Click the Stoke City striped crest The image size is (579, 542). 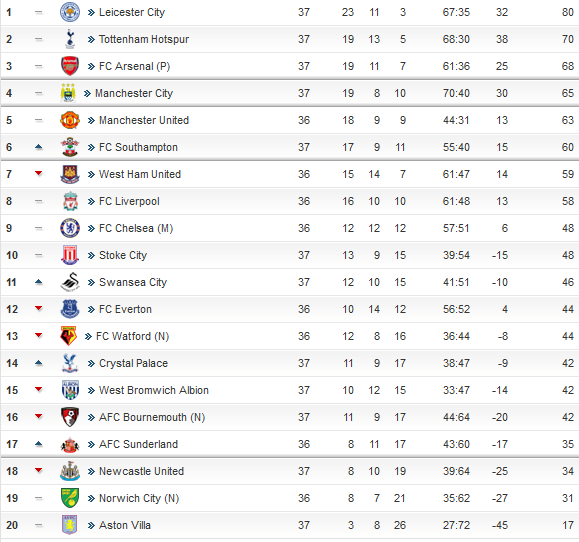click(70, 255)
